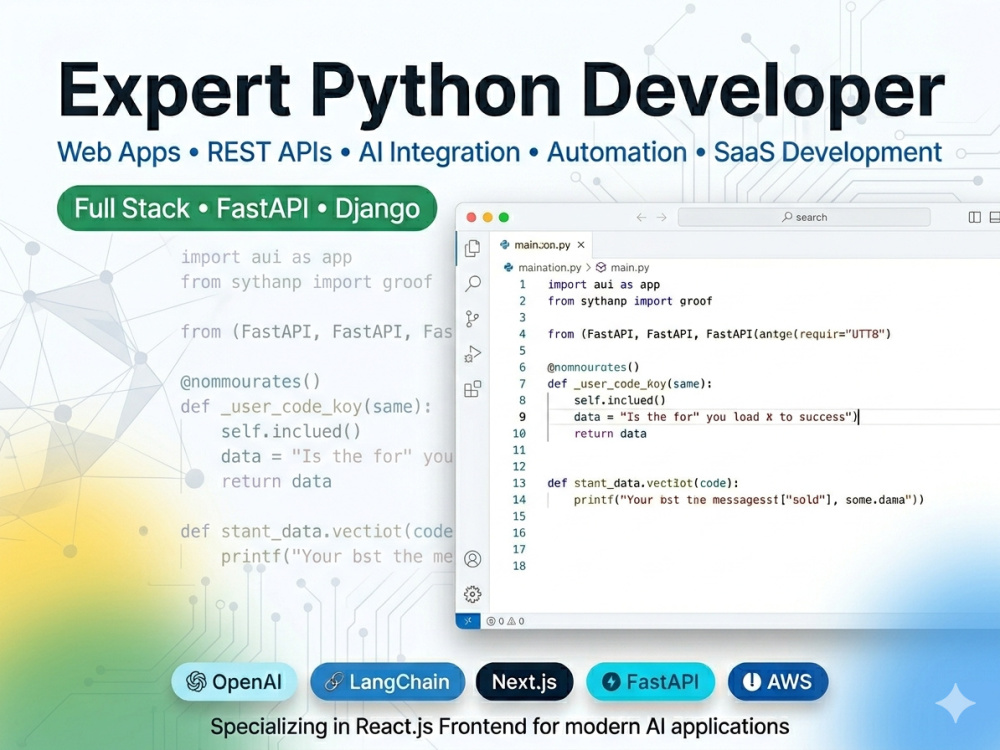The height and width of the screenshot is (750, 1000).
Task: Click the 'Web Apps' text in subtitle
Action: coord(119,152)
